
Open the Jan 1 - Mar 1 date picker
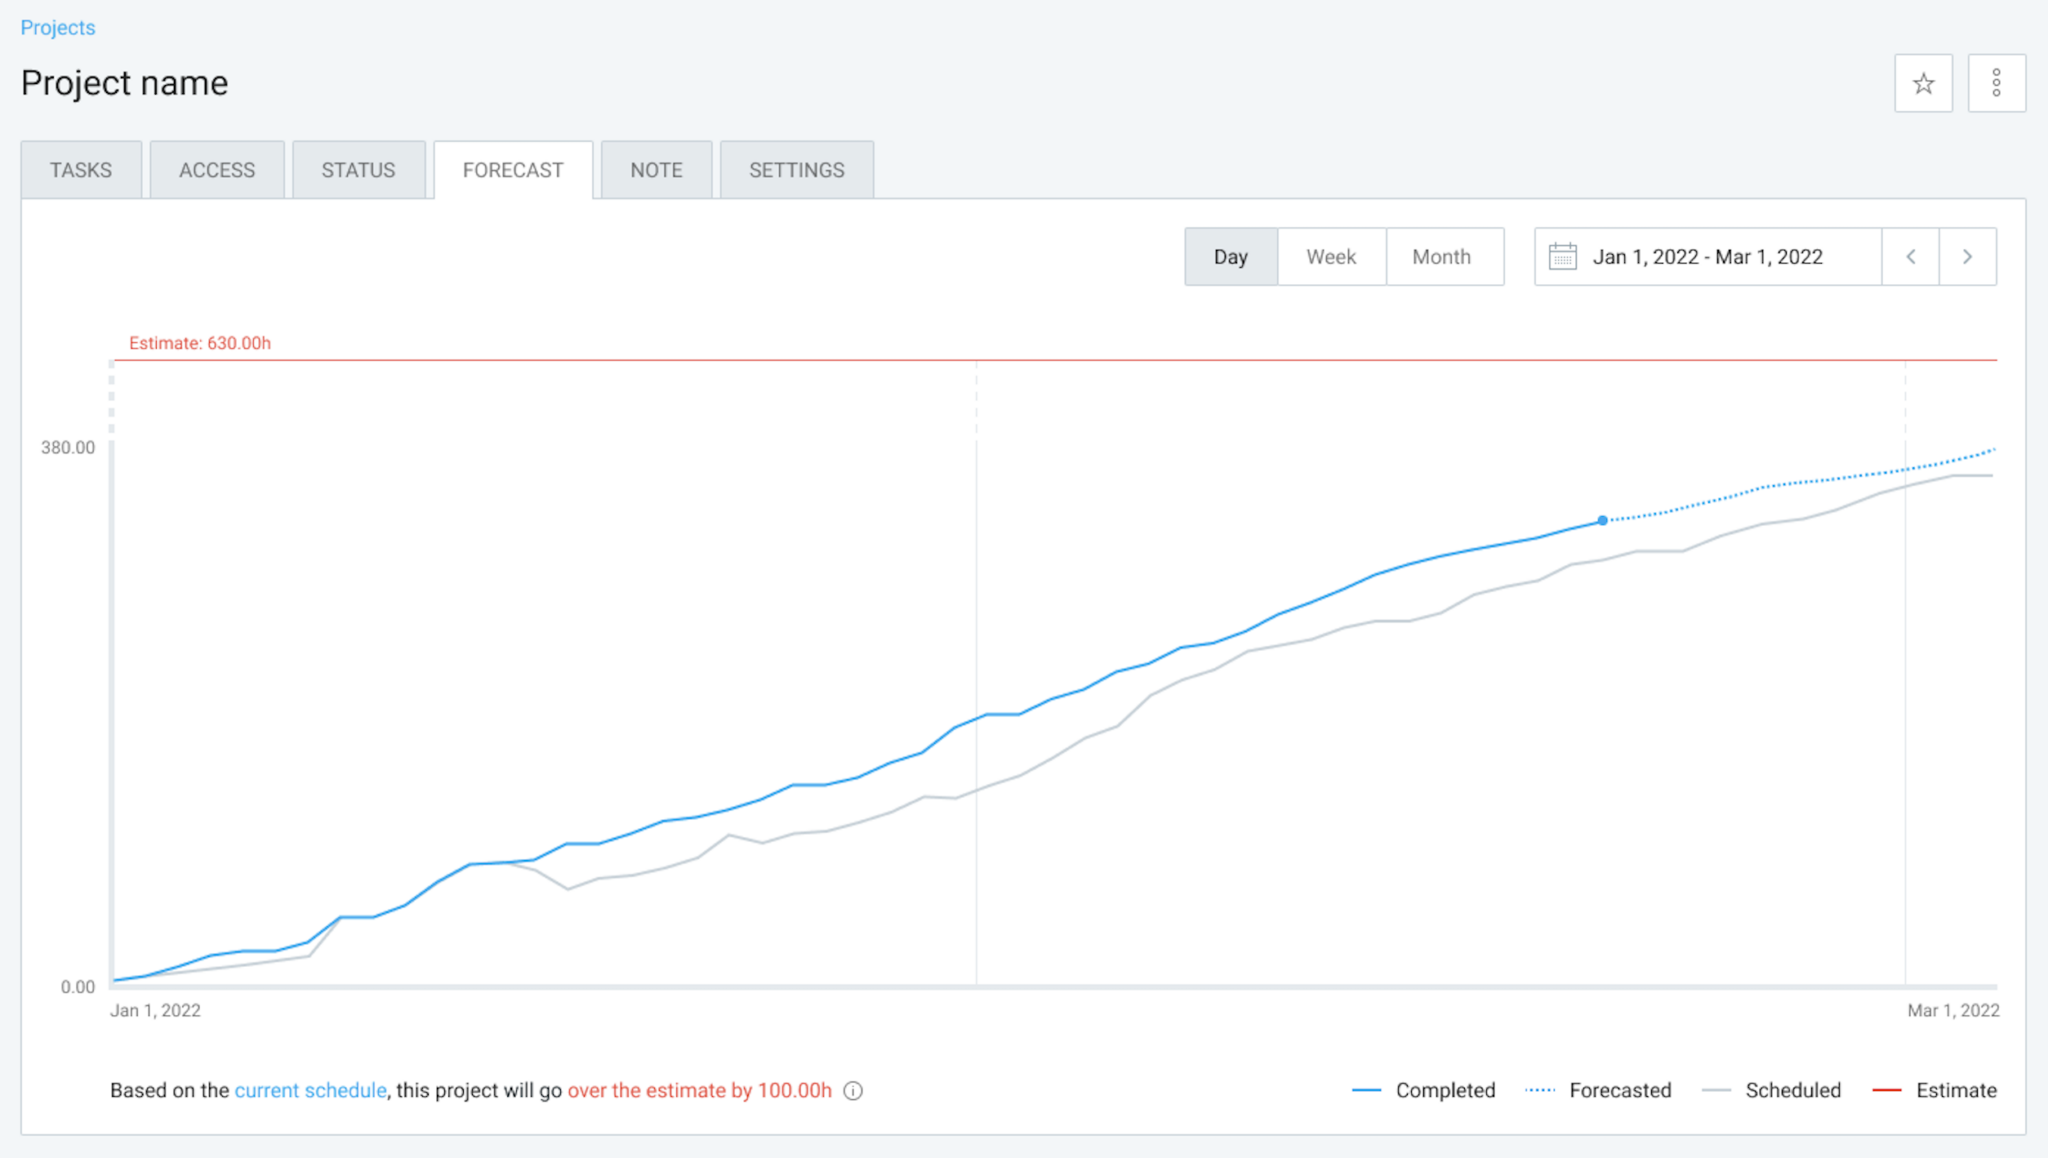tap(1707, 257)
